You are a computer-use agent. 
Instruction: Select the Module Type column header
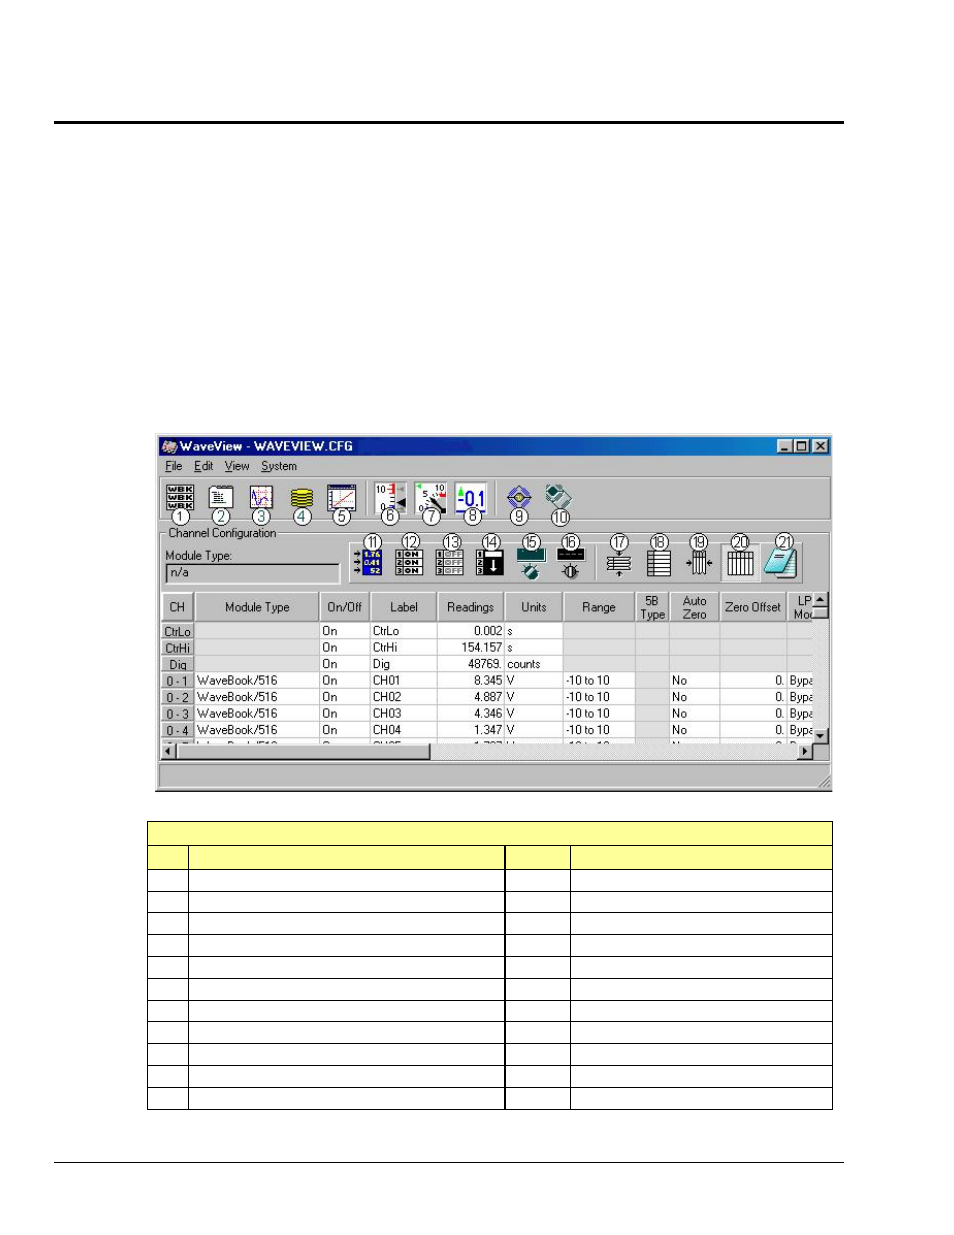pos(257,607)
